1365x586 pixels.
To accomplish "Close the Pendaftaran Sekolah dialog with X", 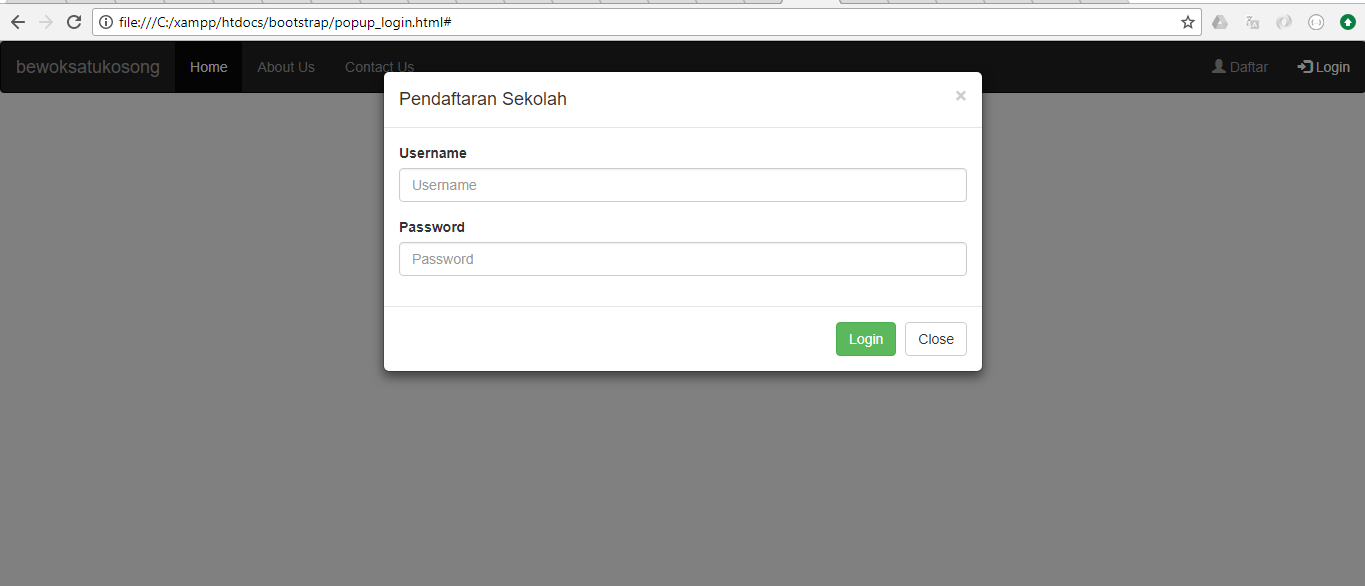I will (960, 96).
